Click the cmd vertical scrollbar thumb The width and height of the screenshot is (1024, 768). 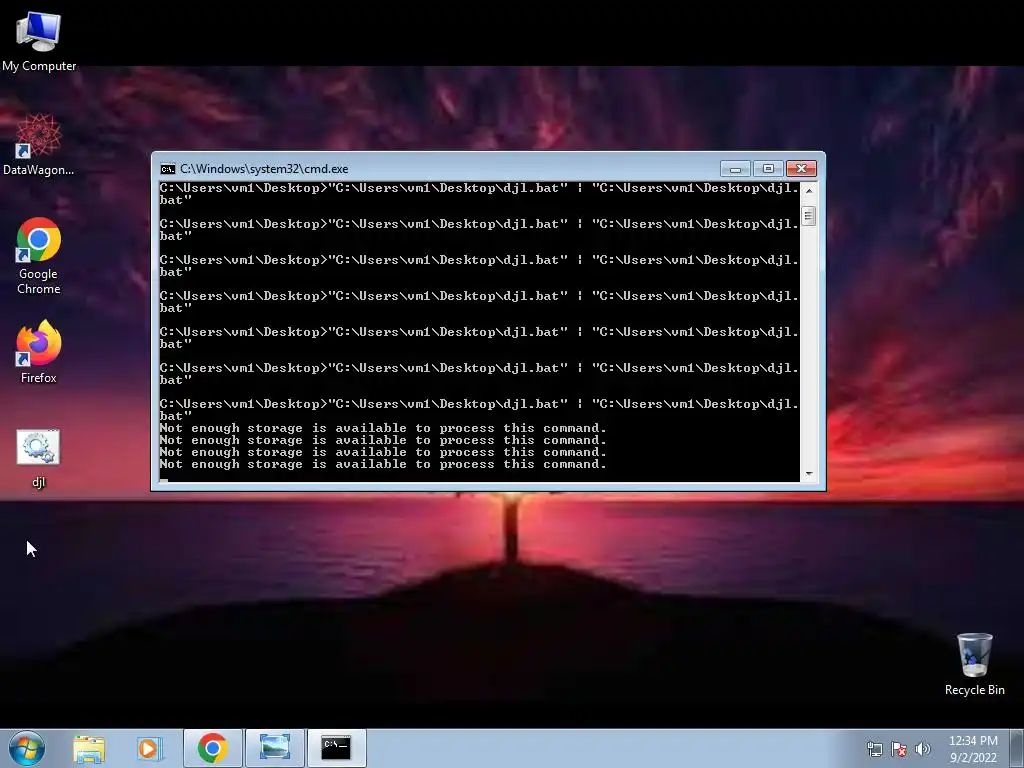[x=808, y=216]
